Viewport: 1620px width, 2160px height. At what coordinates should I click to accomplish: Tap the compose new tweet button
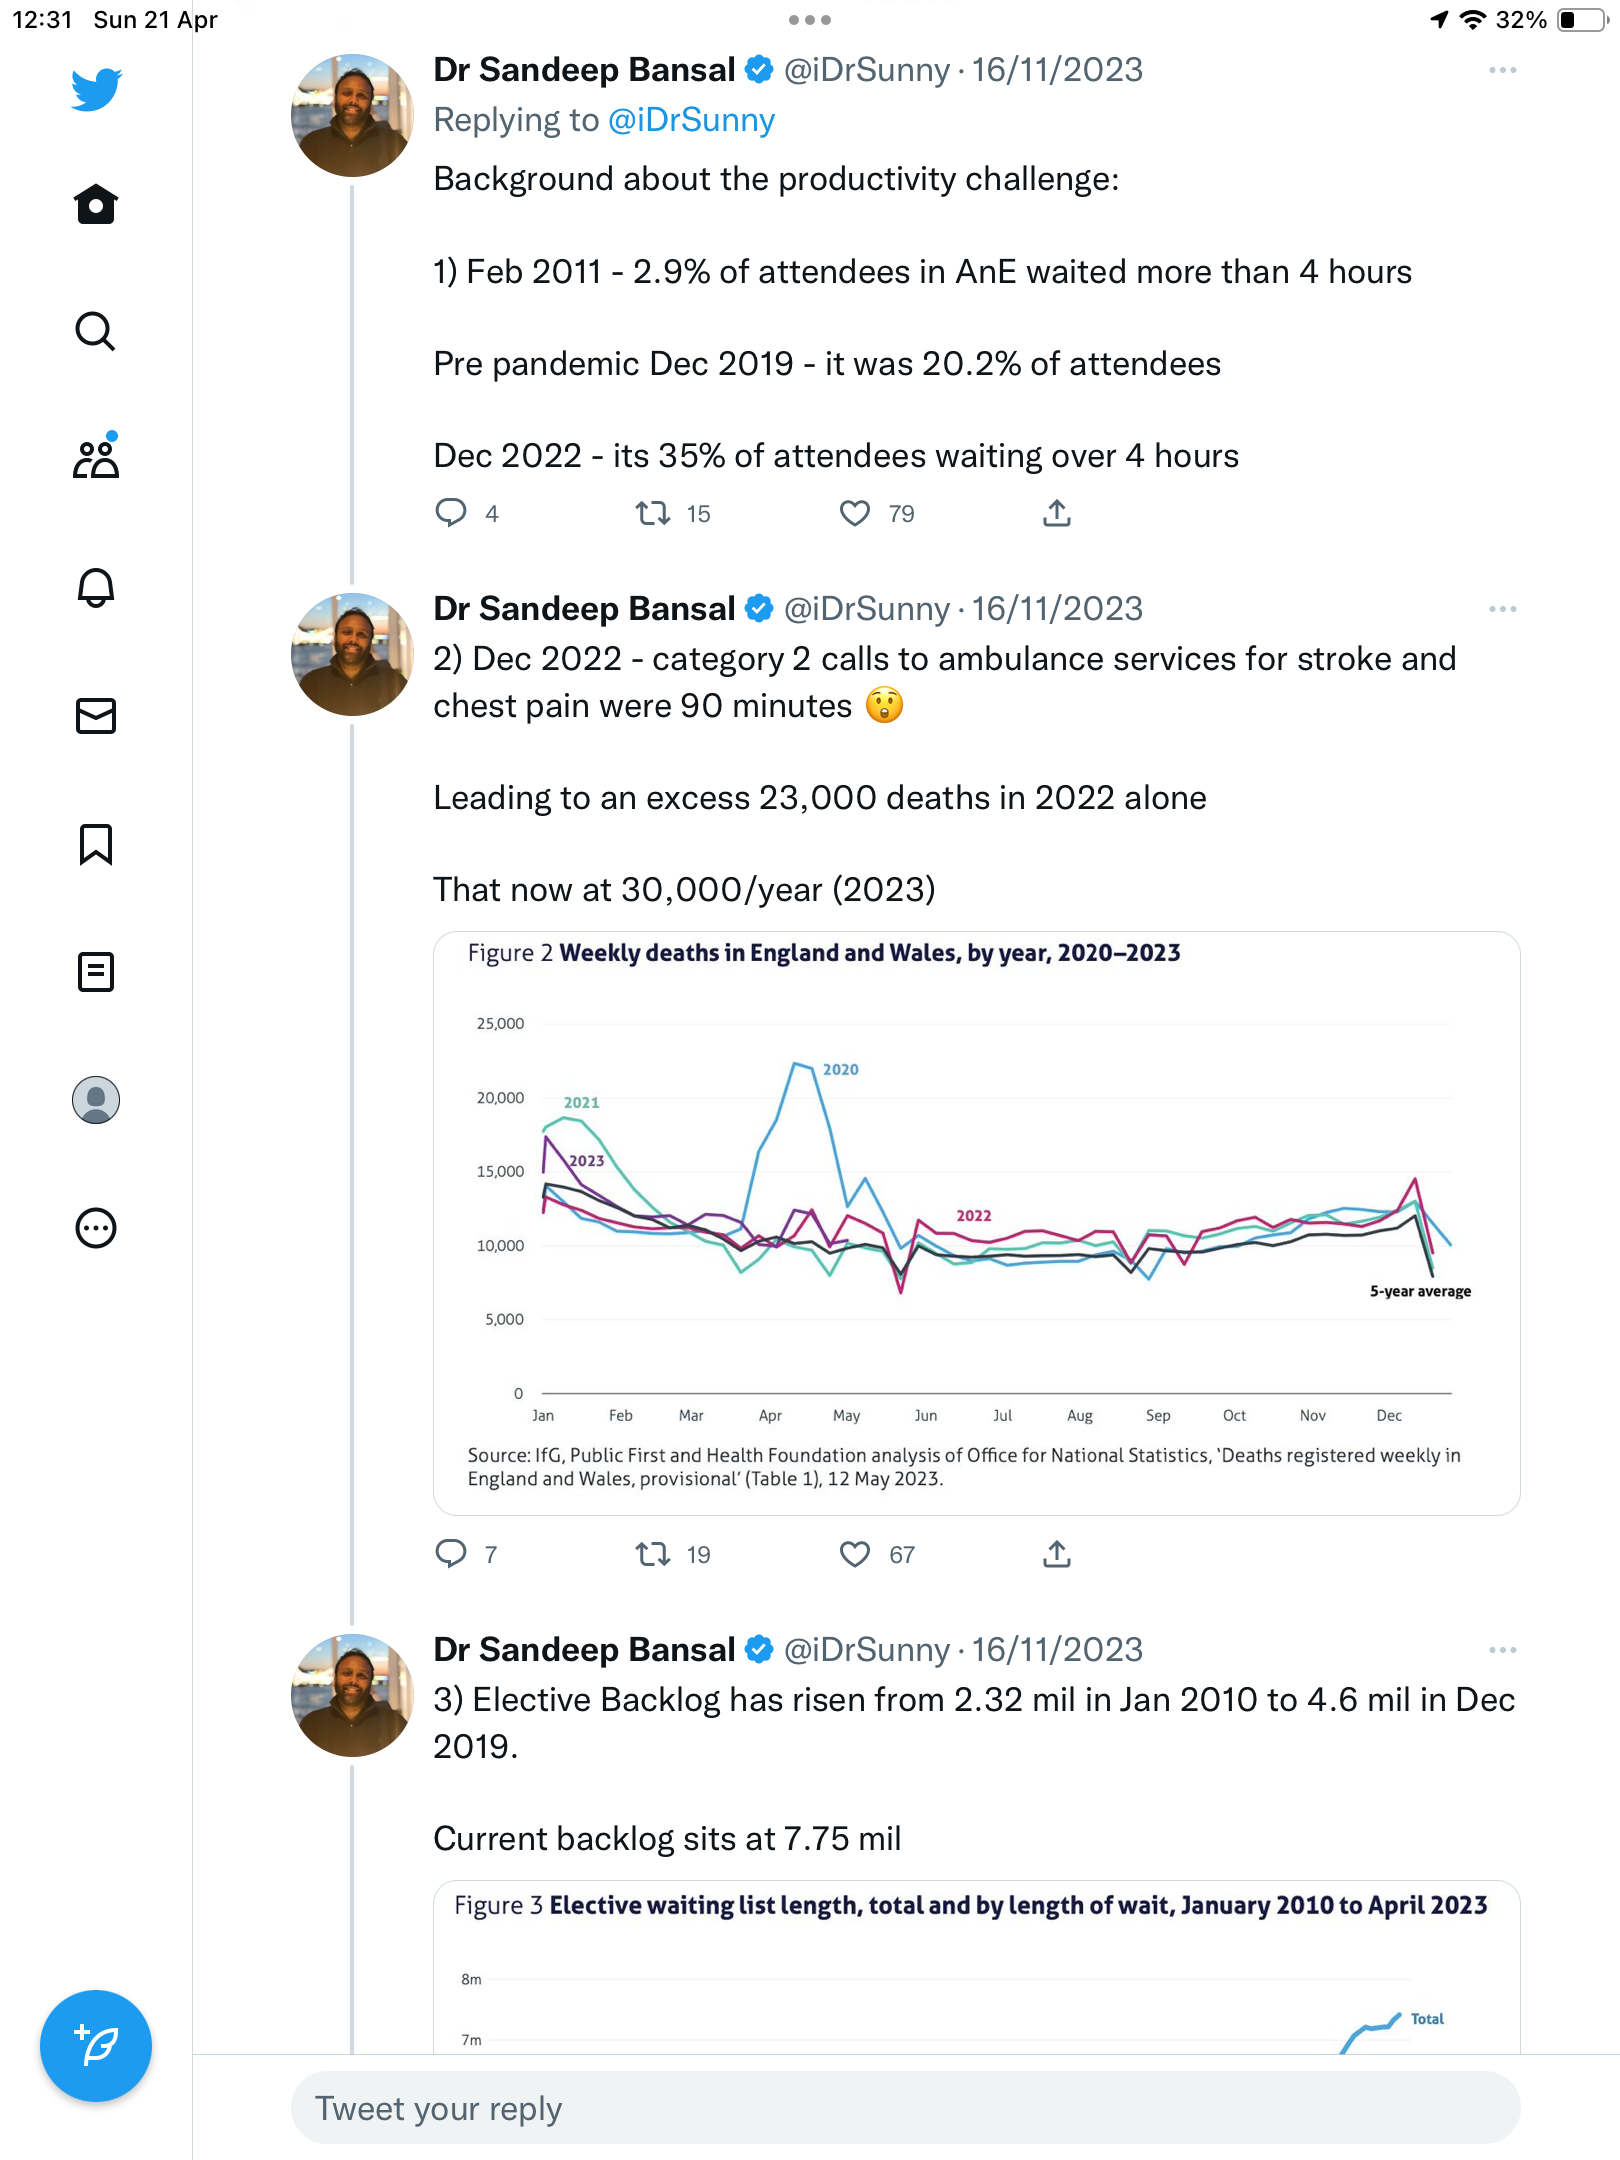point(96,2046)
